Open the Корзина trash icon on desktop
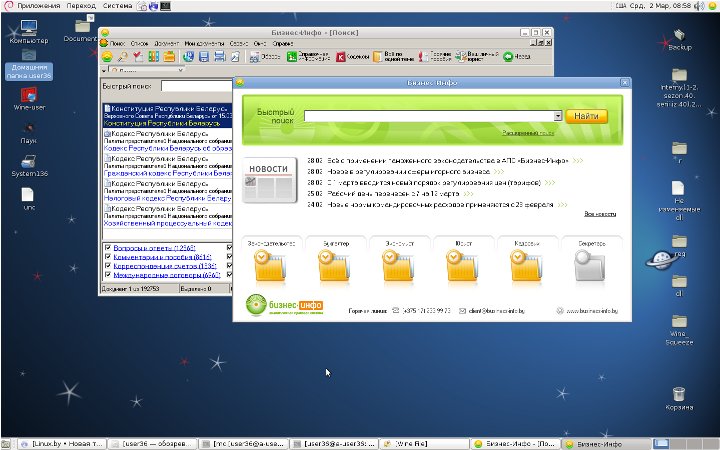The image size is (720, 450). tap(679, 396)
